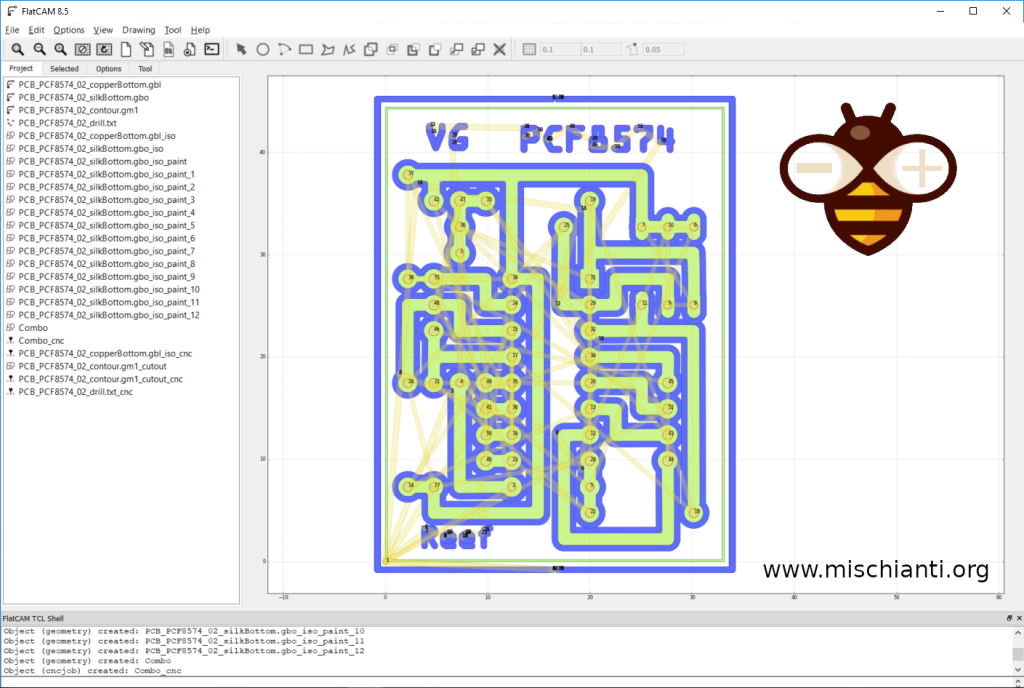Click the replot toolbar icon

pyautogui.click(x=104, y=49)
